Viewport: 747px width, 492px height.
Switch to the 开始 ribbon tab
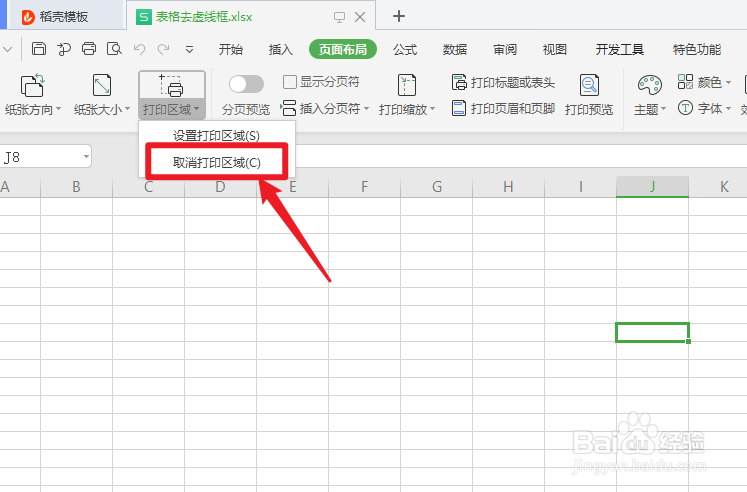click(231, 50)
